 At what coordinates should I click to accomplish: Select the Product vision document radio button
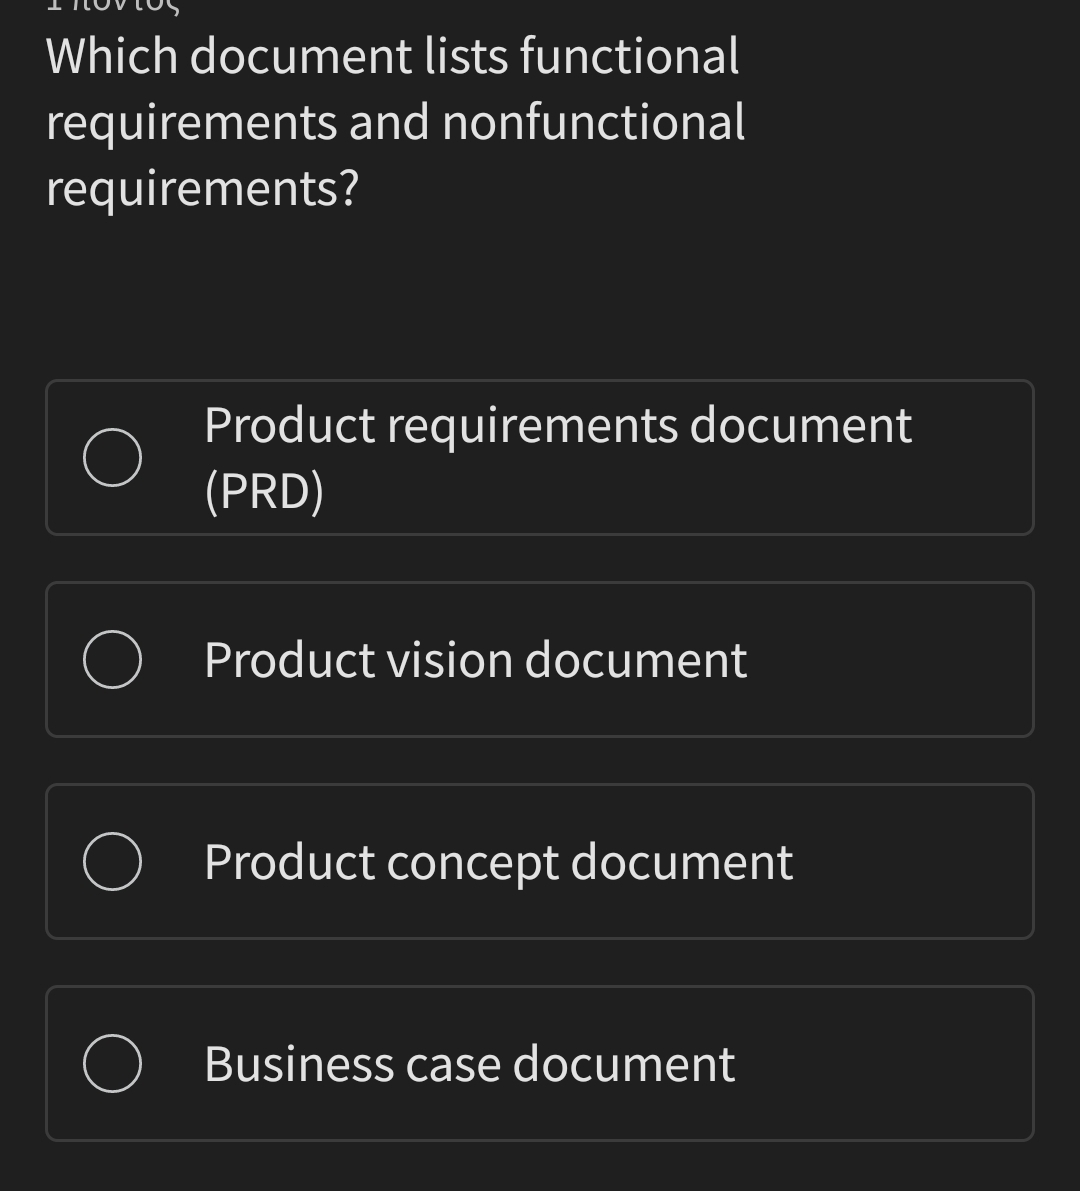pos(112,658)
